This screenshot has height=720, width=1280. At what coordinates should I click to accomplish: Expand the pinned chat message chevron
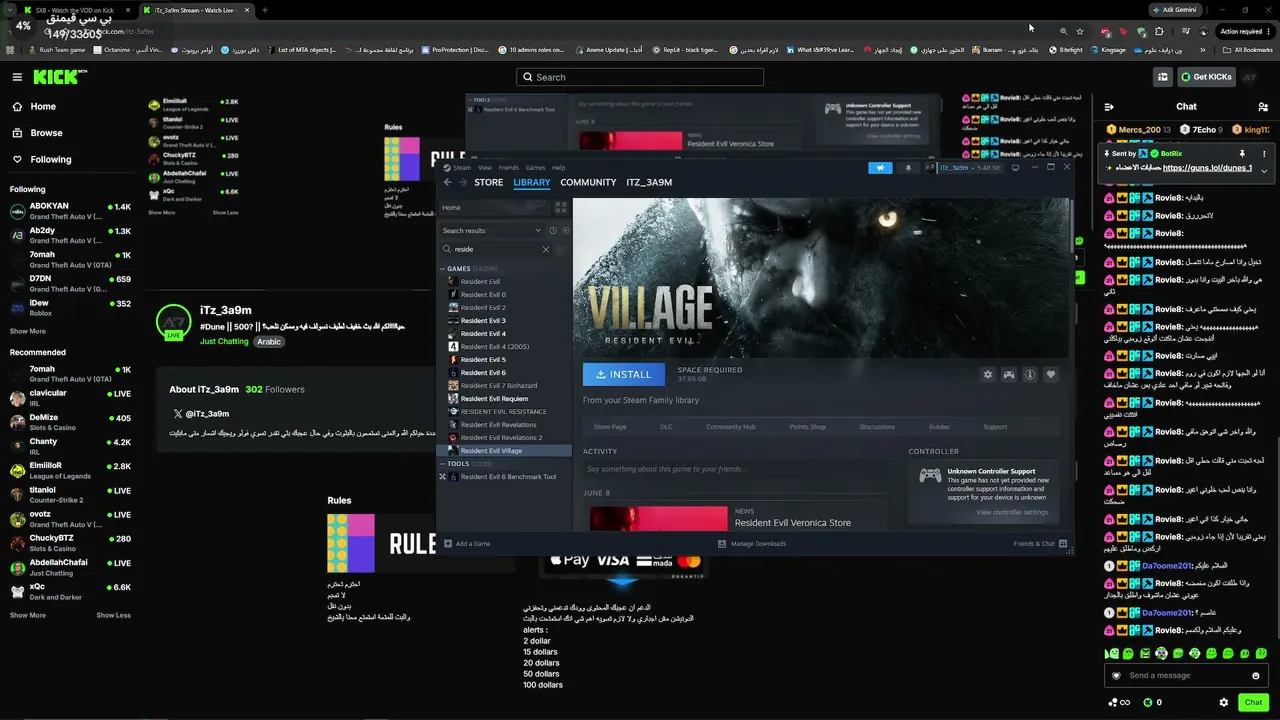[x=1264, y=170]
